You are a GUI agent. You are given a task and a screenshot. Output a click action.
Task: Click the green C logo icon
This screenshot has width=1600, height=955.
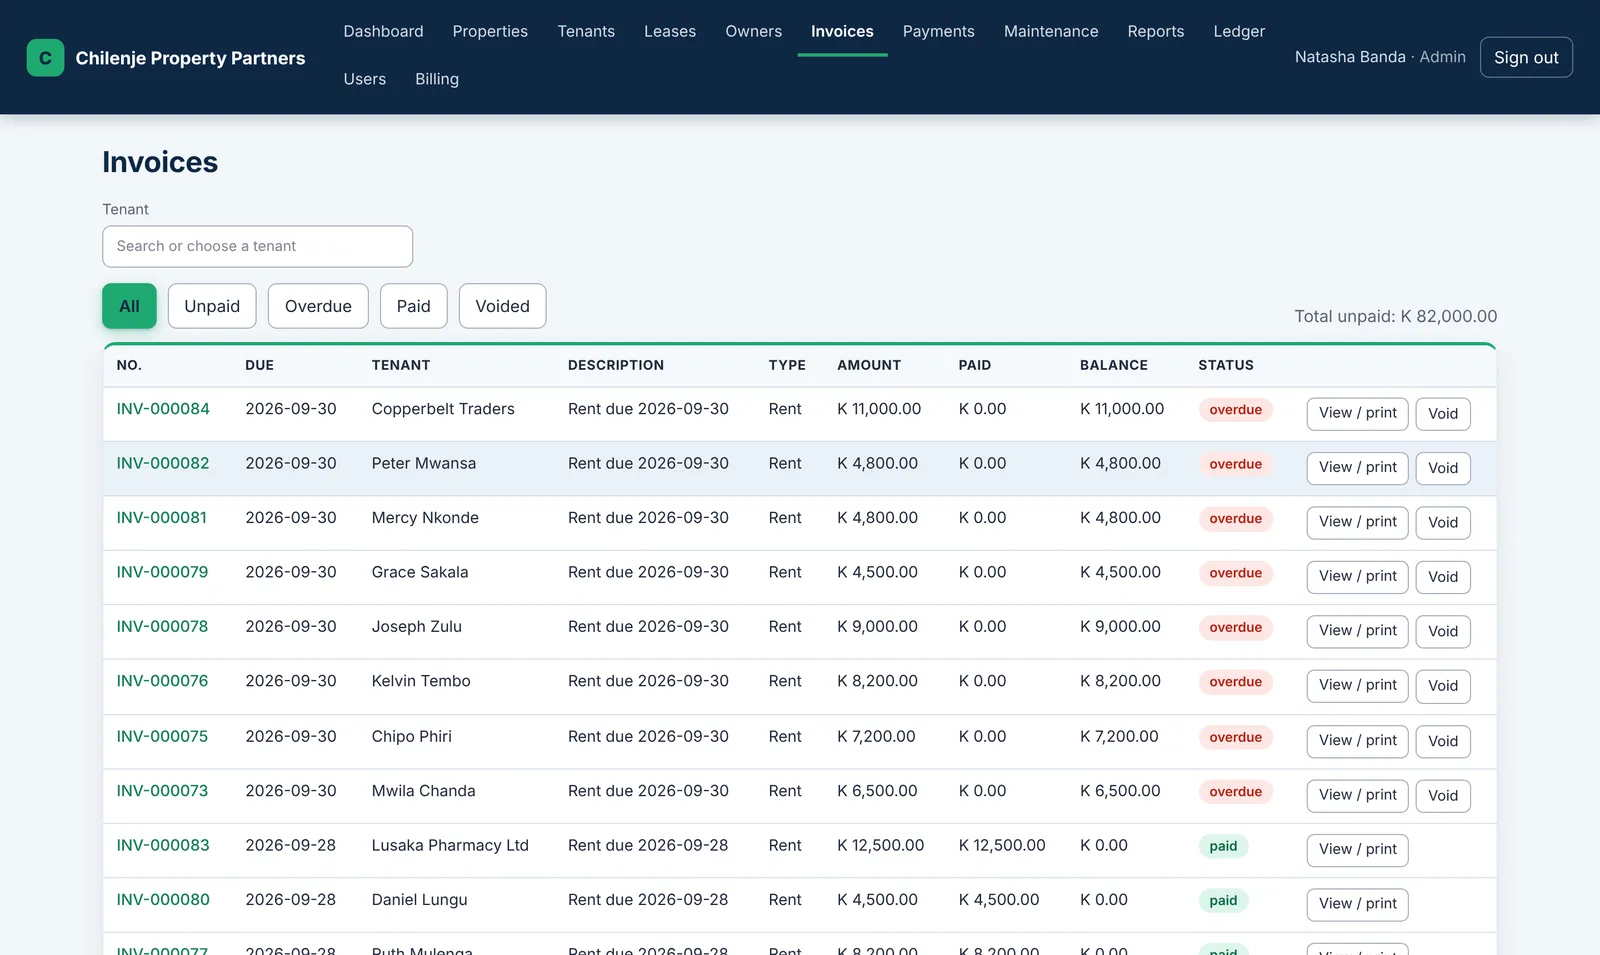[x=45, y=58]
